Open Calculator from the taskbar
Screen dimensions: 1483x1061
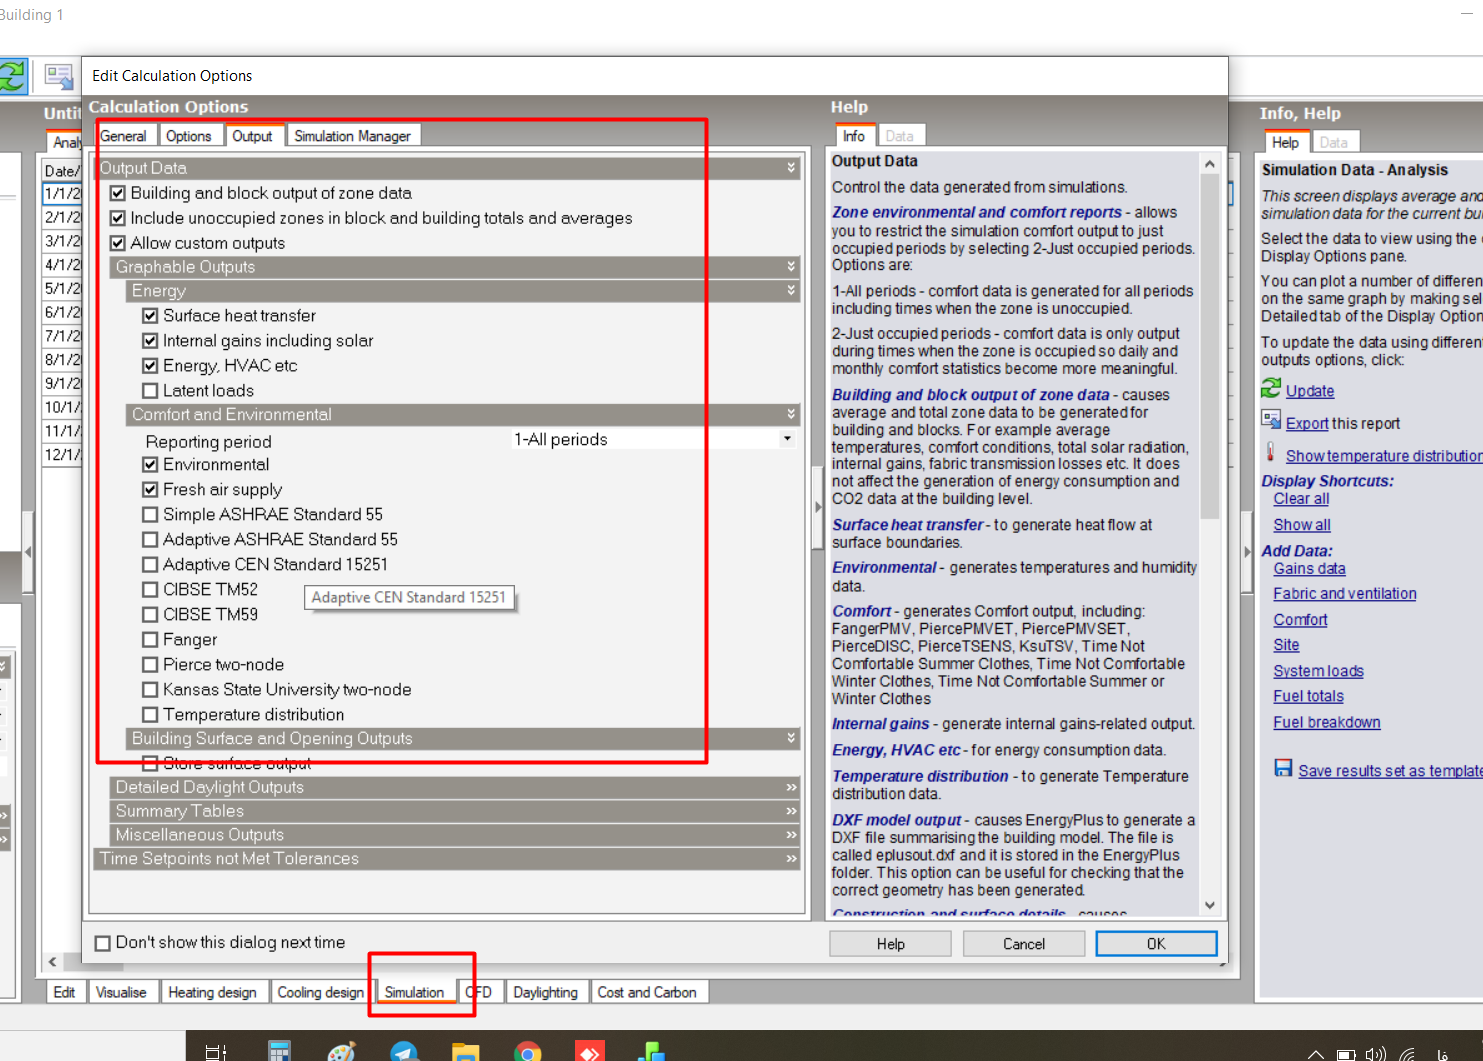tap(279, 1051)
